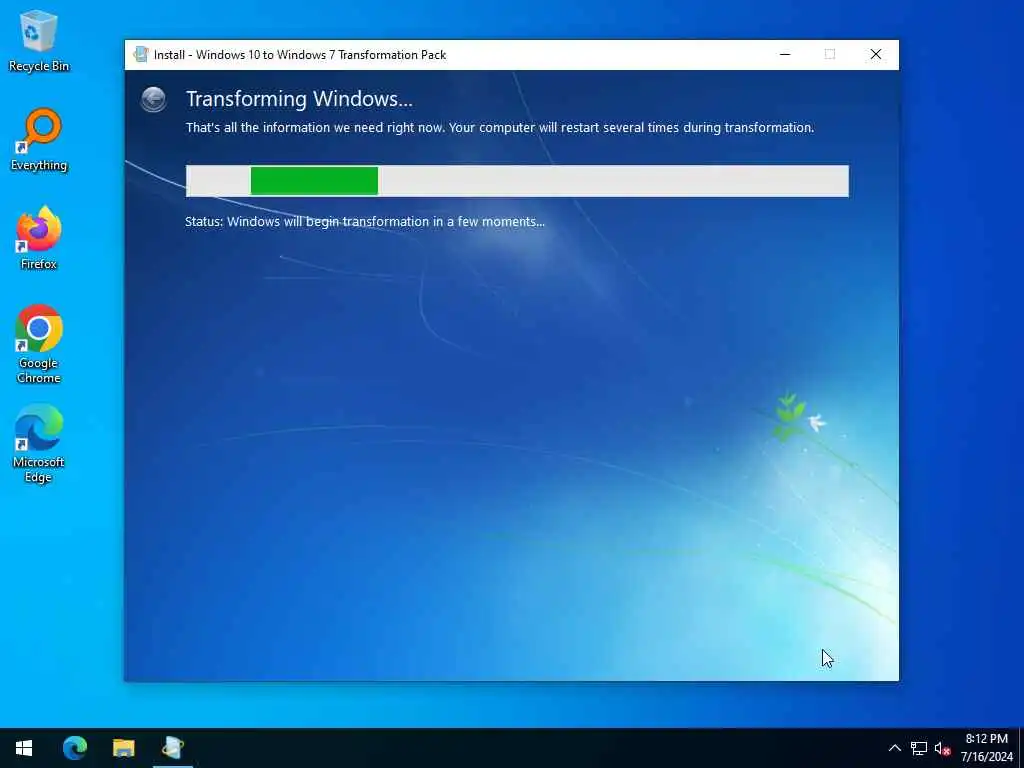Click the installer icon in the title bar
1024x768 pixels.
pyautogui.click(x=140, y=54)
